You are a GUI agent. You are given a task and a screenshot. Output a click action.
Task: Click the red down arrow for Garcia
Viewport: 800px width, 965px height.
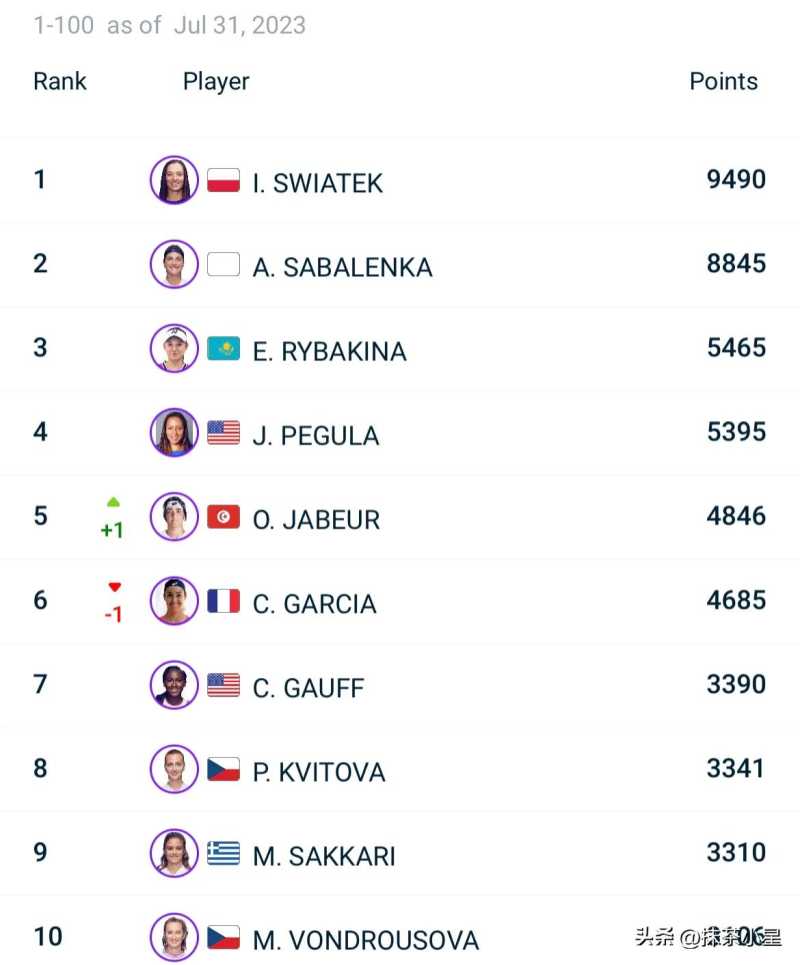click(114, 587)
